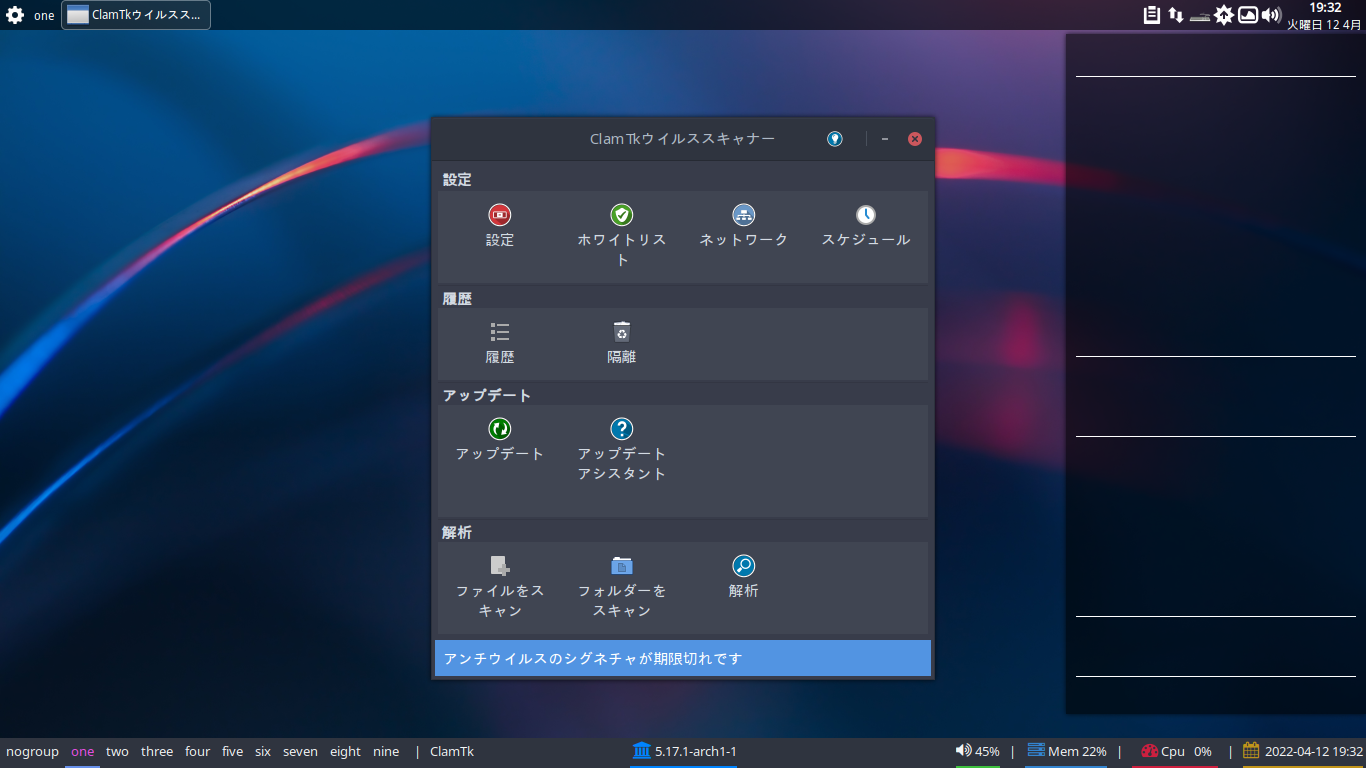
Task: Switch to workspace seven
Action: click(x=300, y=752)
